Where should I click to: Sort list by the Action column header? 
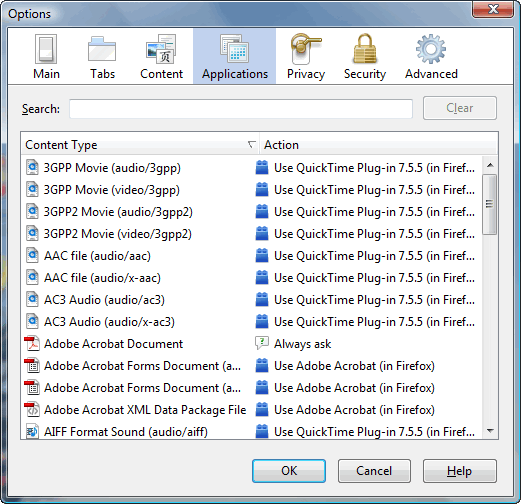tap(378, 145)
